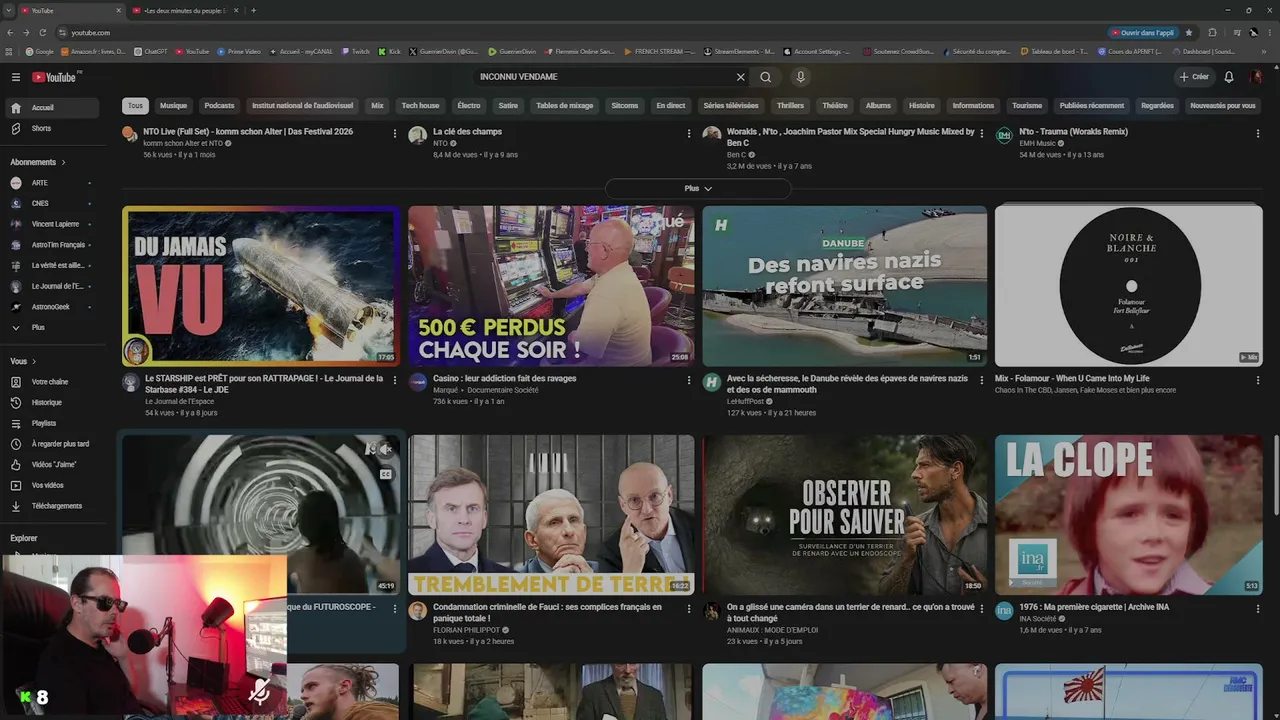The height and width of the screenshot is (720, 1280).
Task: Open Vidéos "J'aime" in the sidebar
Action: click(52, 464)
